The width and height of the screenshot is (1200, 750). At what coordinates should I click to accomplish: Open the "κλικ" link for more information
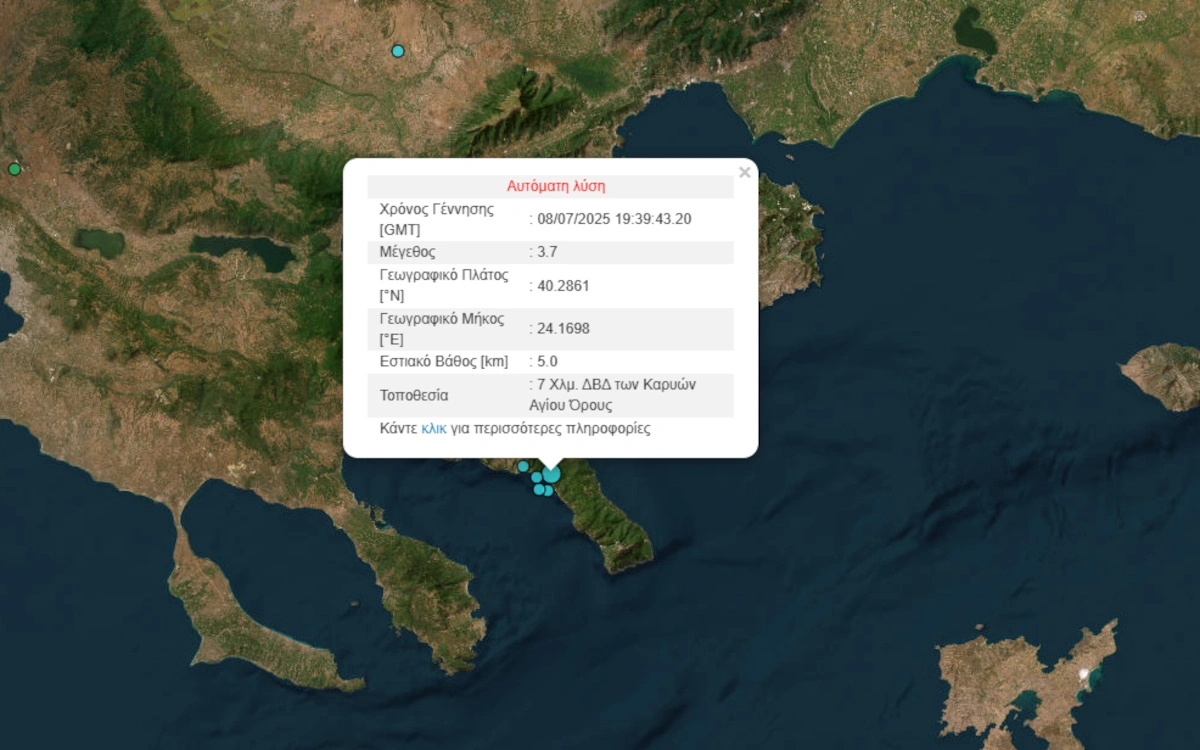[x=433, y=428]
